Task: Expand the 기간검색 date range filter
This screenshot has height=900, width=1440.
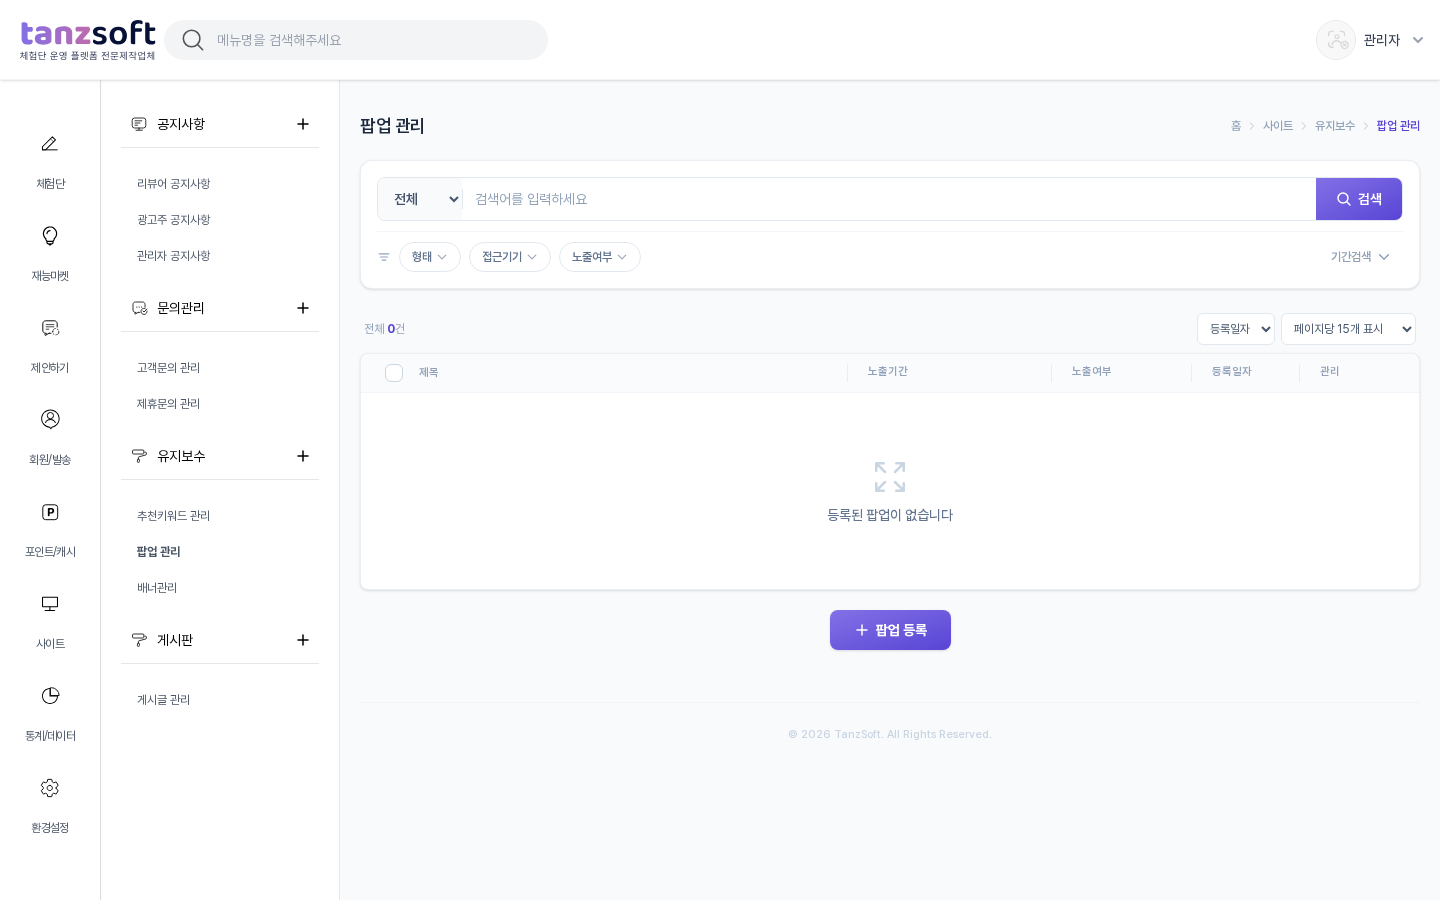Action: (1360, 257)
